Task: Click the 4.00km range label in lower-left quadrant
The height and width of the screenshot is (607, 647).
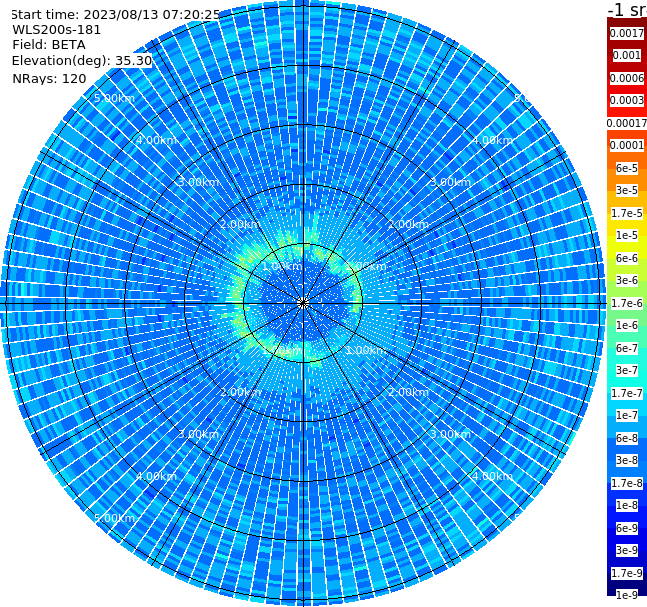Action: tap(156, 476)
